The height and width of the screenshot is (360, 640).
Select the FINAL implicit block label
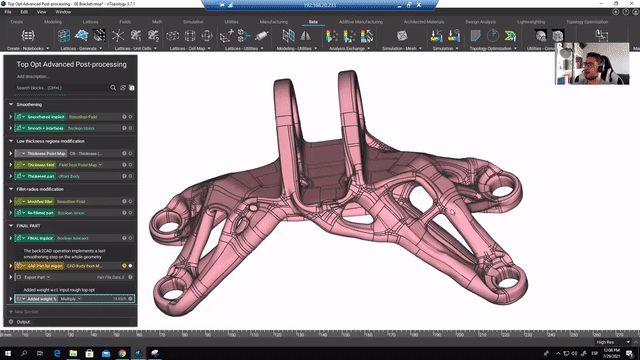(40, 238)
